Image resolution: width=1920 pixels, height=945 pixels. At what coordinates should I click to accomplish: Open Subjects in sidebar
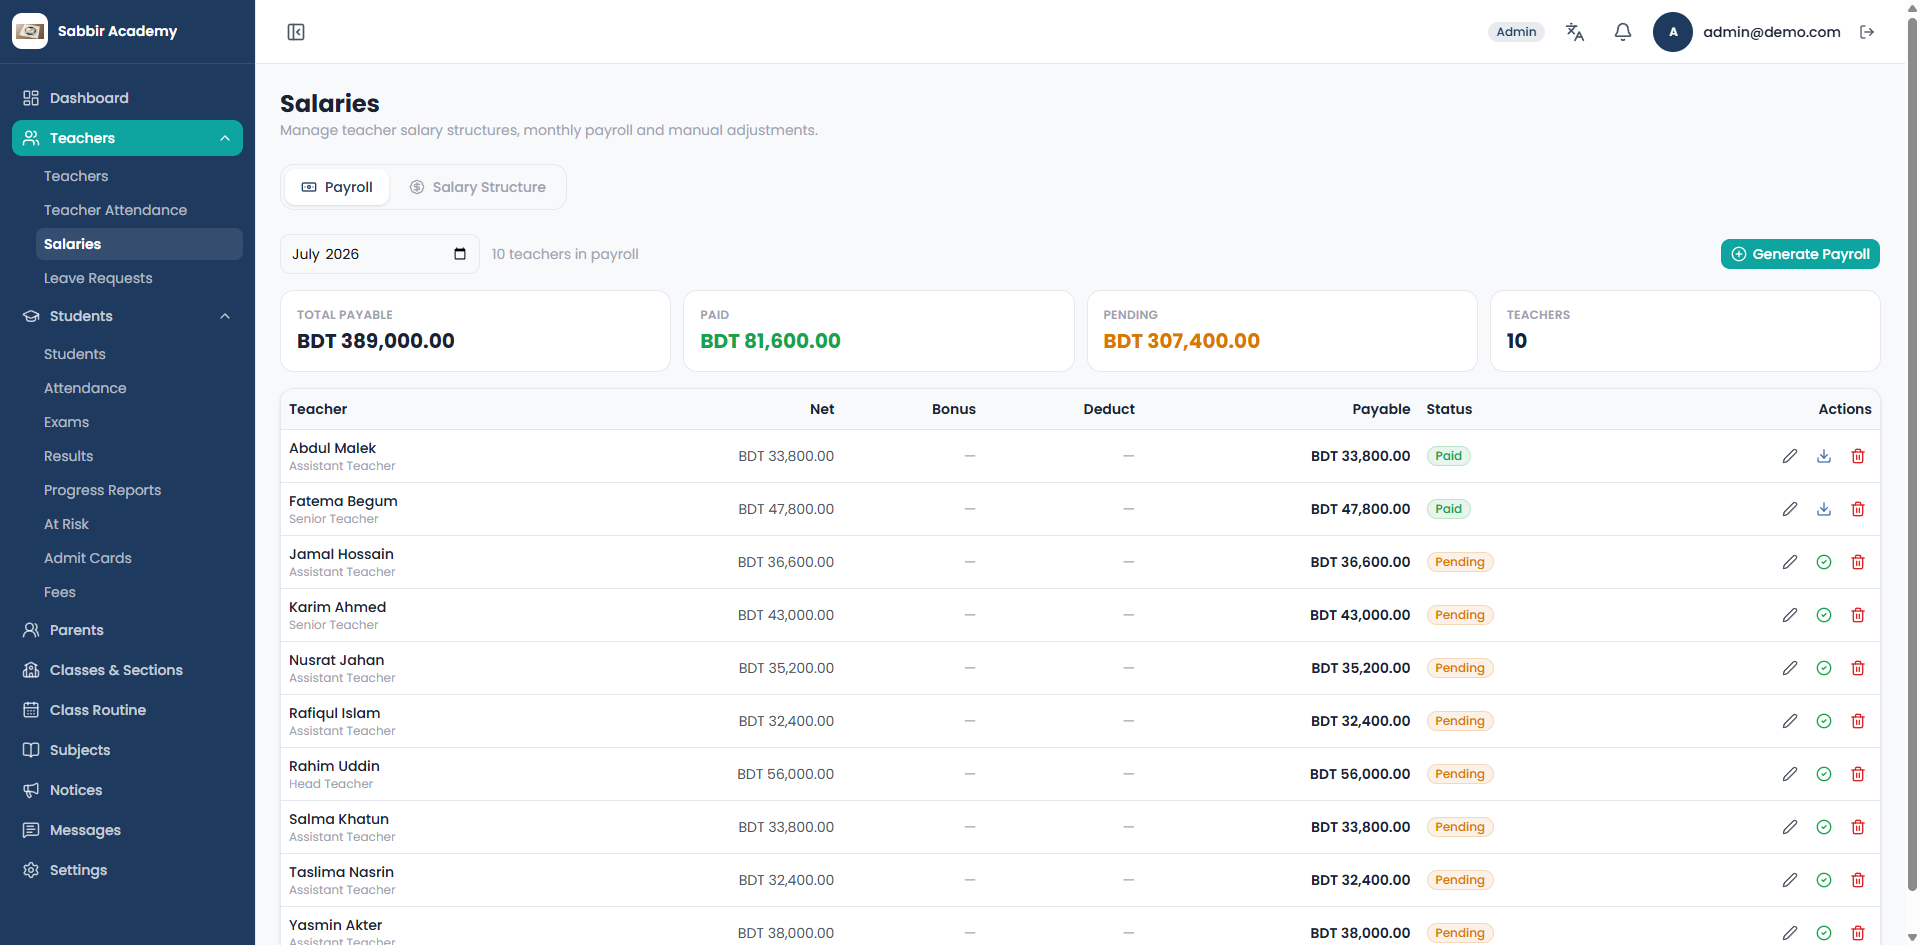(127, 750)
